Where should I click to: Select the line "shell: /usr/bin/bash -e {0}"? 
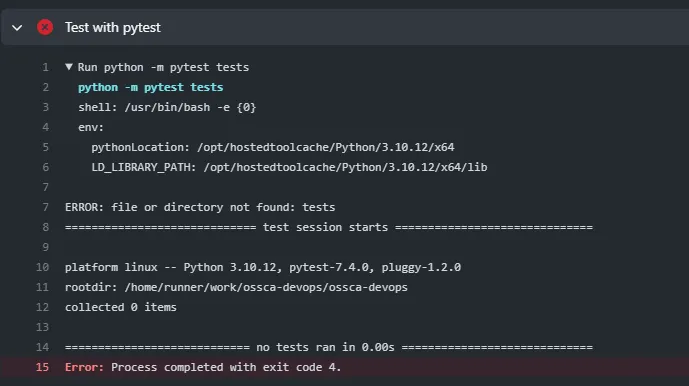point(167,107)
